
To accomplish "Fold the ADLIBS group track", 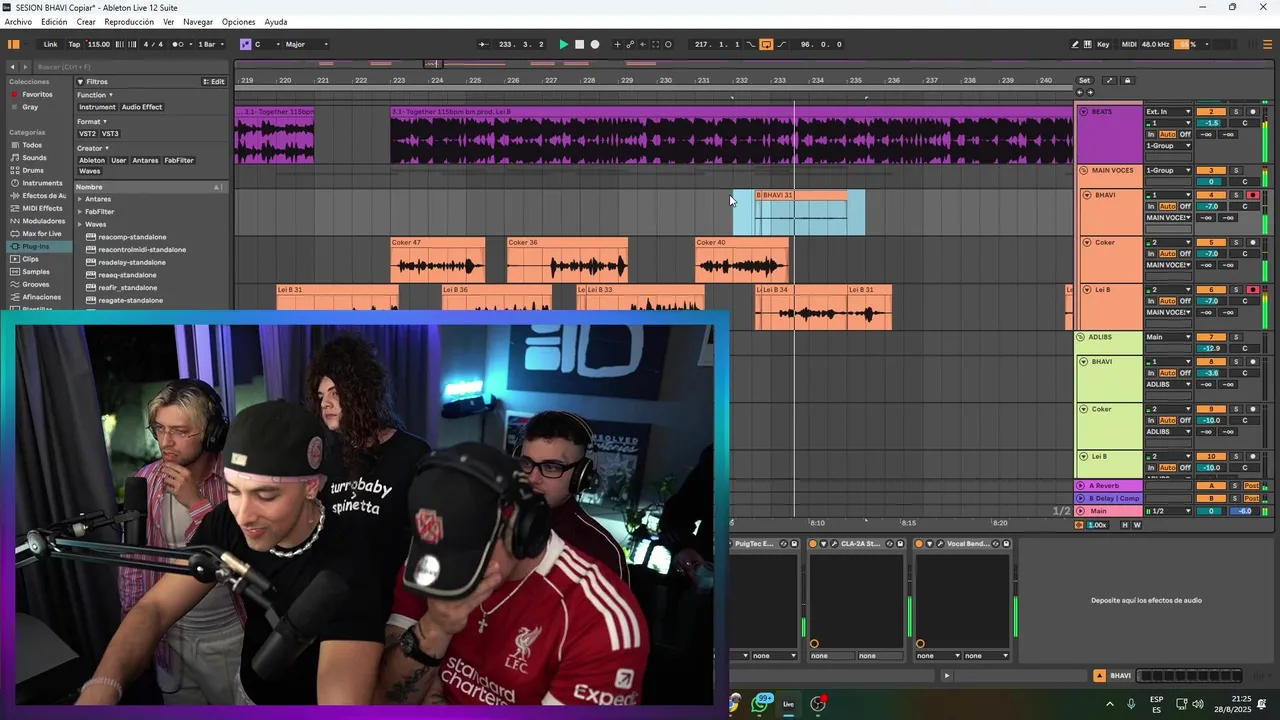I will 1081,337.
